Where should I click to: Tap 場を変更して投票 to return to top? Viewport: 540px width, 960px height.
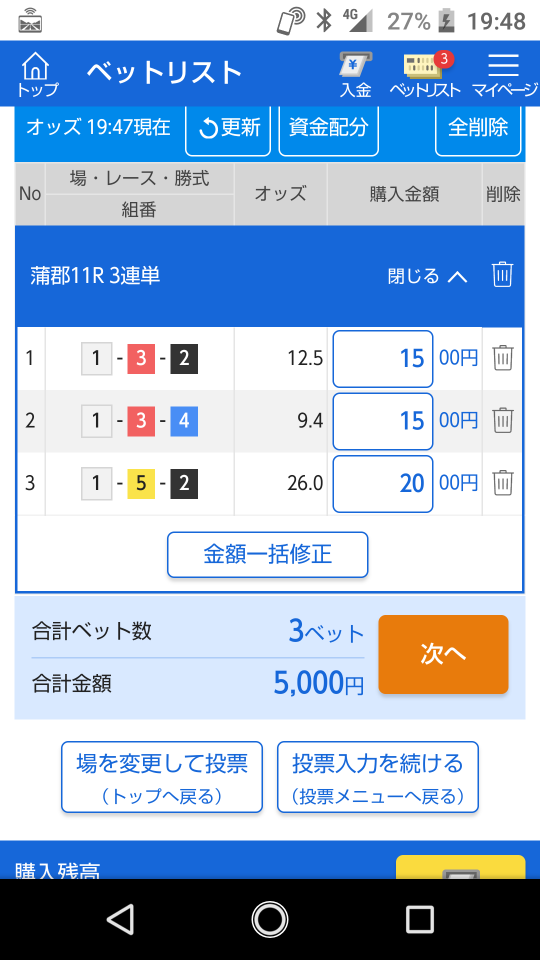click(x=162, y=777)
